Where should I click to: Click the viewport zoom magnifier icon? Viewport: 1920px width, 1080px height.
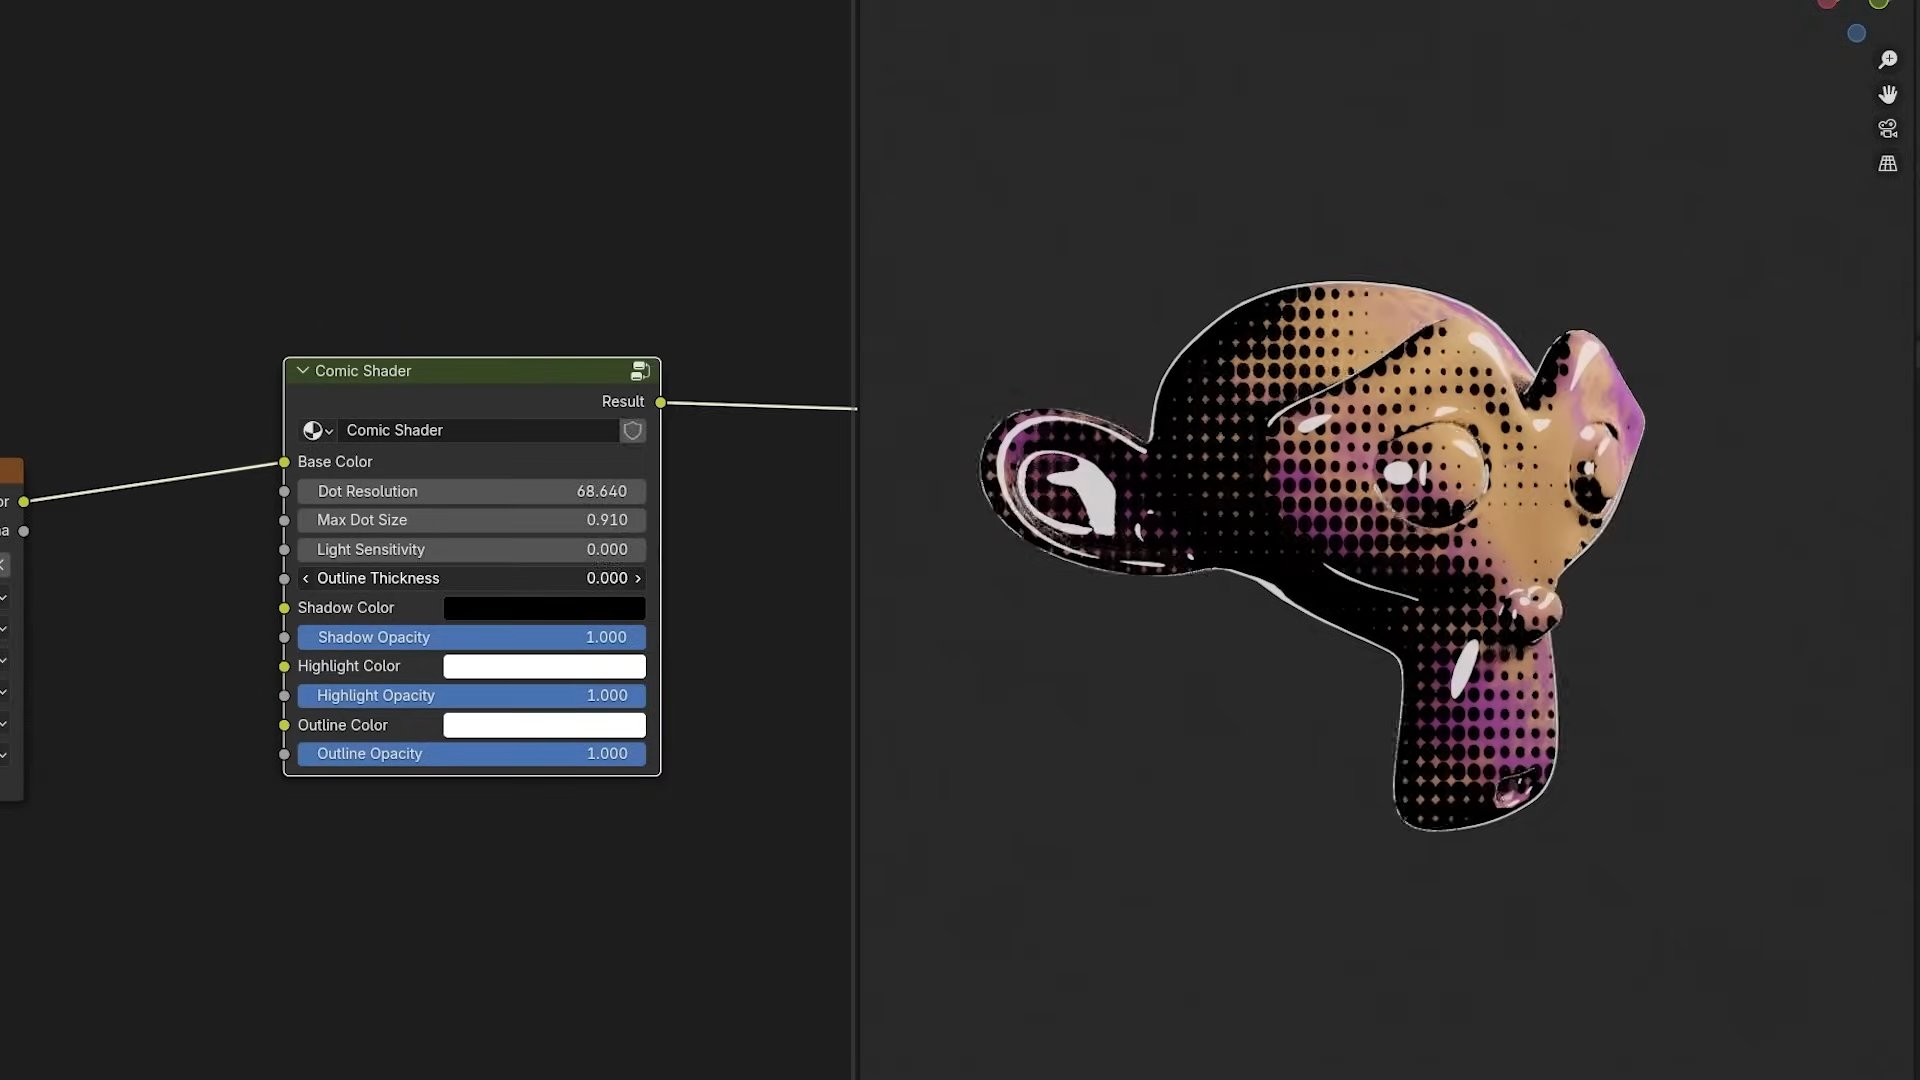(x=1887, y=60)
